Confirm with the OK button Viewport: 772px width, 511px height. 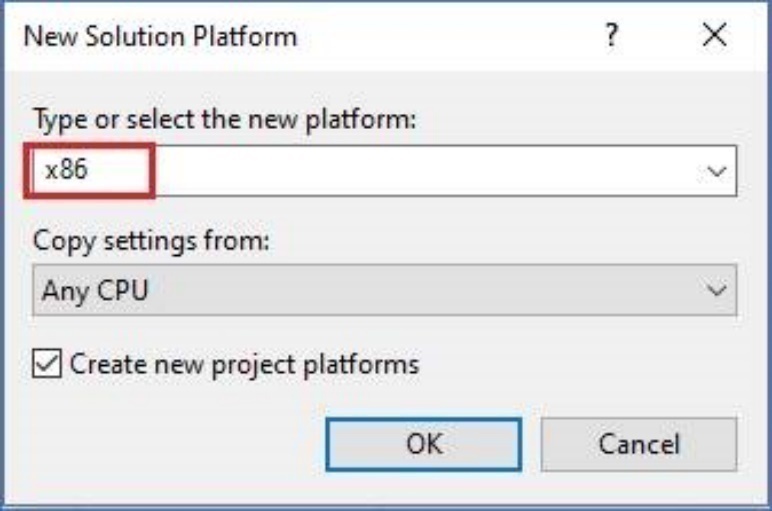[x=424, y=444]
